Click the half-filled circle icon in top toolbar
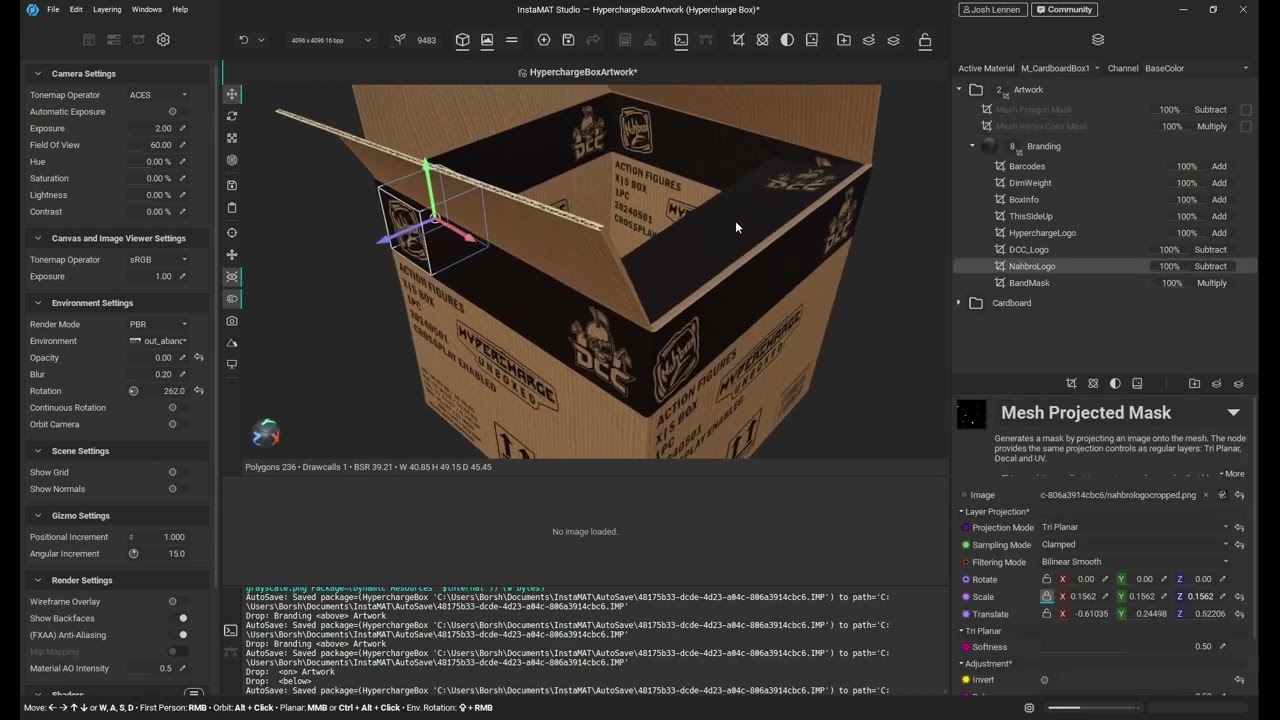The image size is (1280, 720). point(787,40)
